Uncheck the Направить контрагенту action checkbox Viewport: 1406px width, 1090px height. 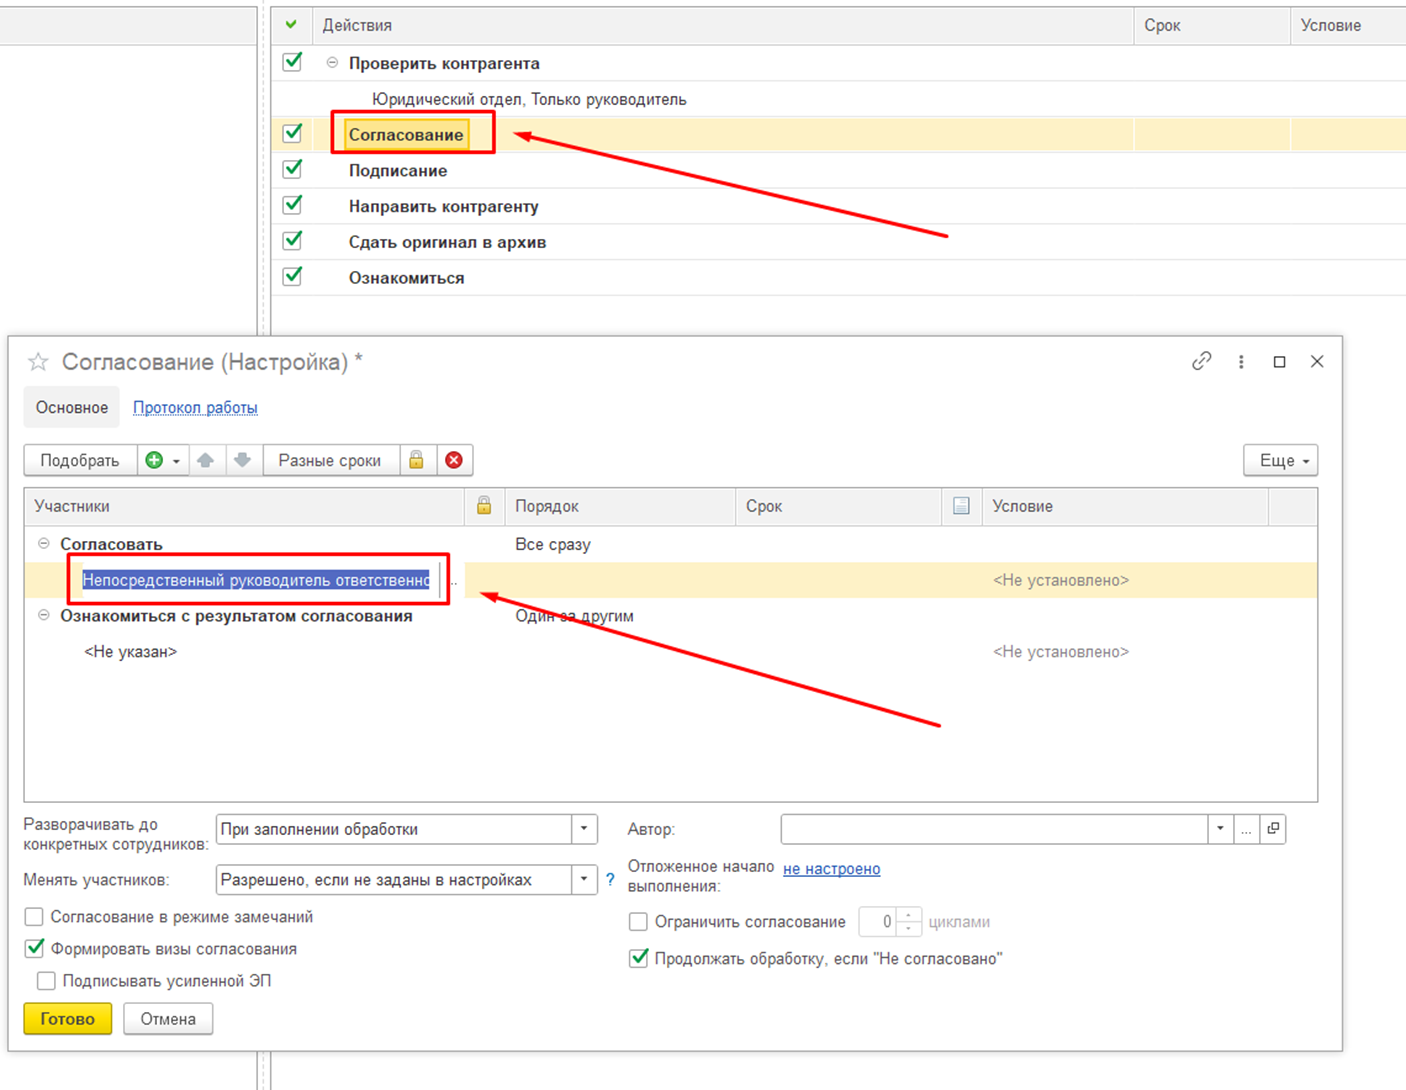(293, 205)
